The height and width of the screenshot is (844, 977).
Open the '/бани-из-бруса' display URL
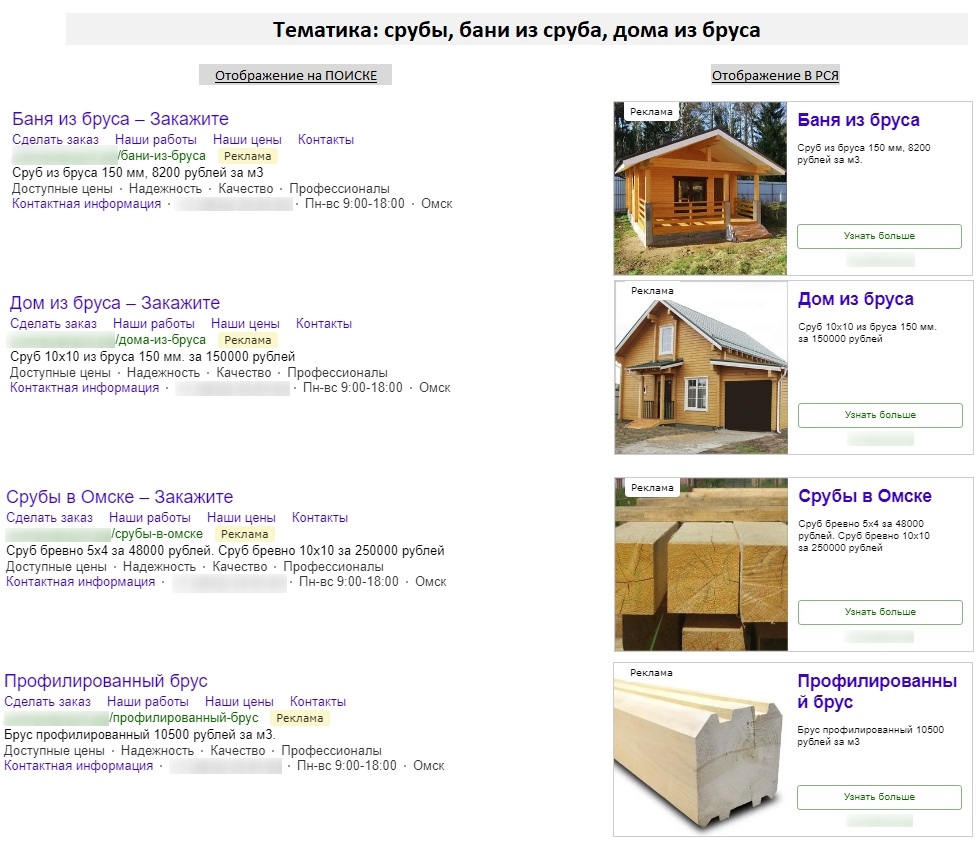click(162, 156)
